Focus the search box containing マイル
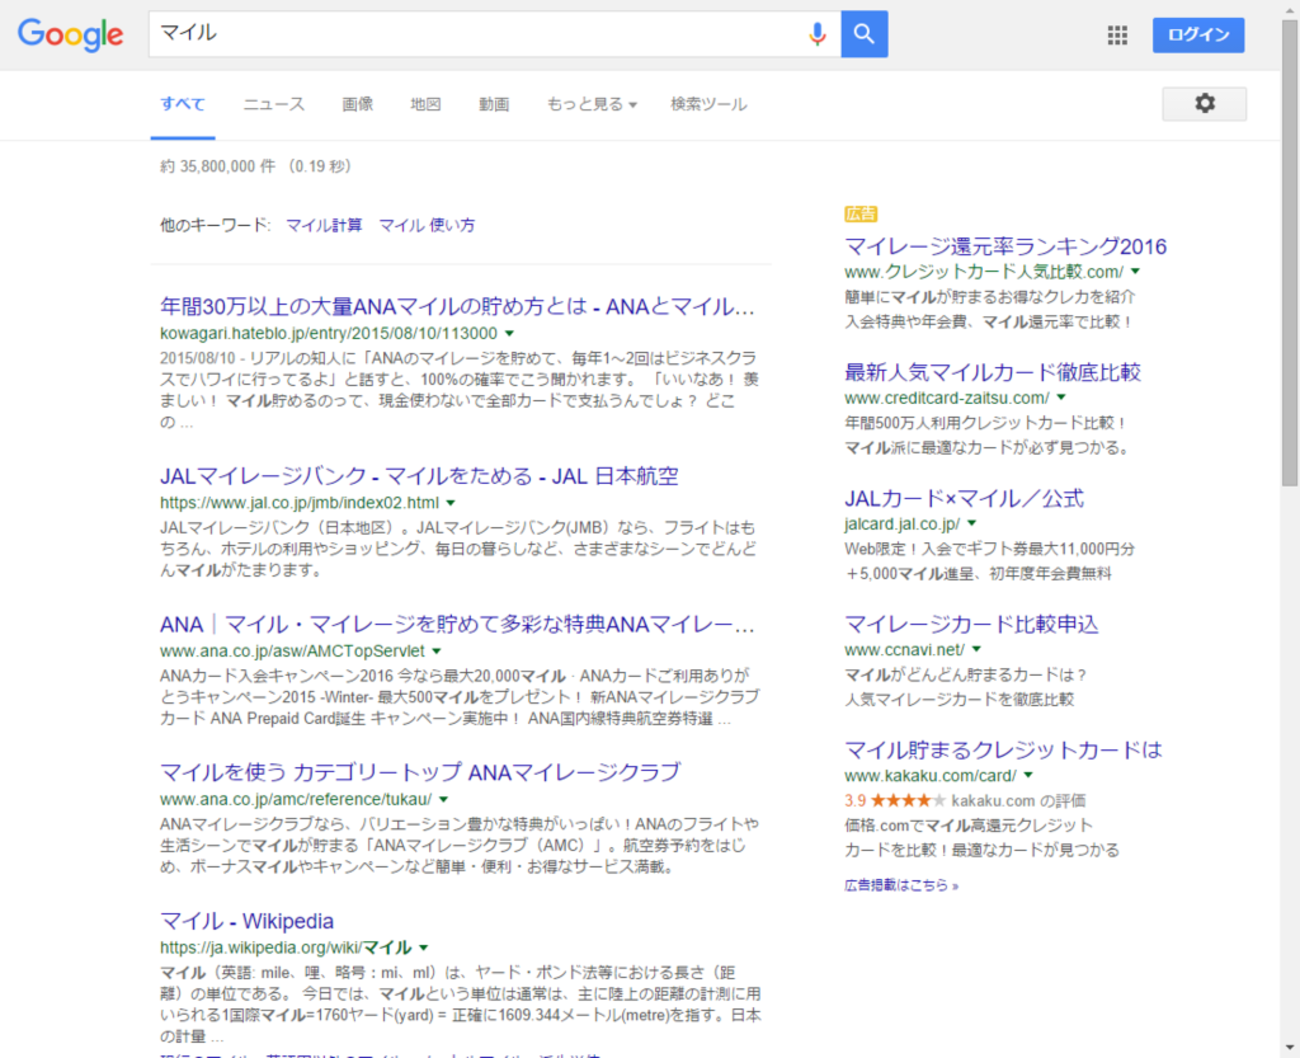The image size is (1300, 1058). click(478, 34)
